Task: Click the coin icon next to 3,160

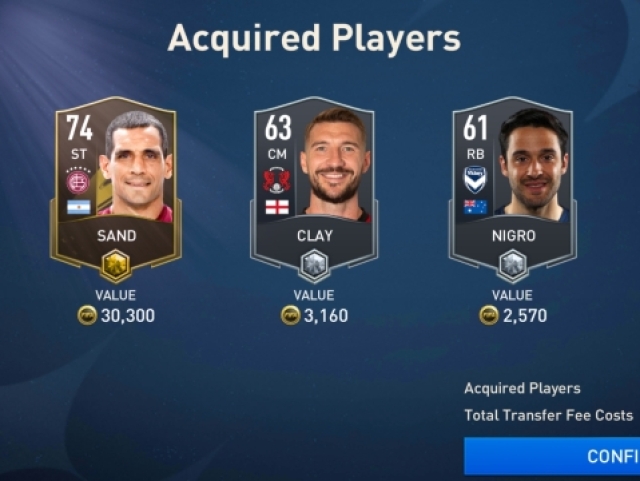Action: tap(291, 316)
